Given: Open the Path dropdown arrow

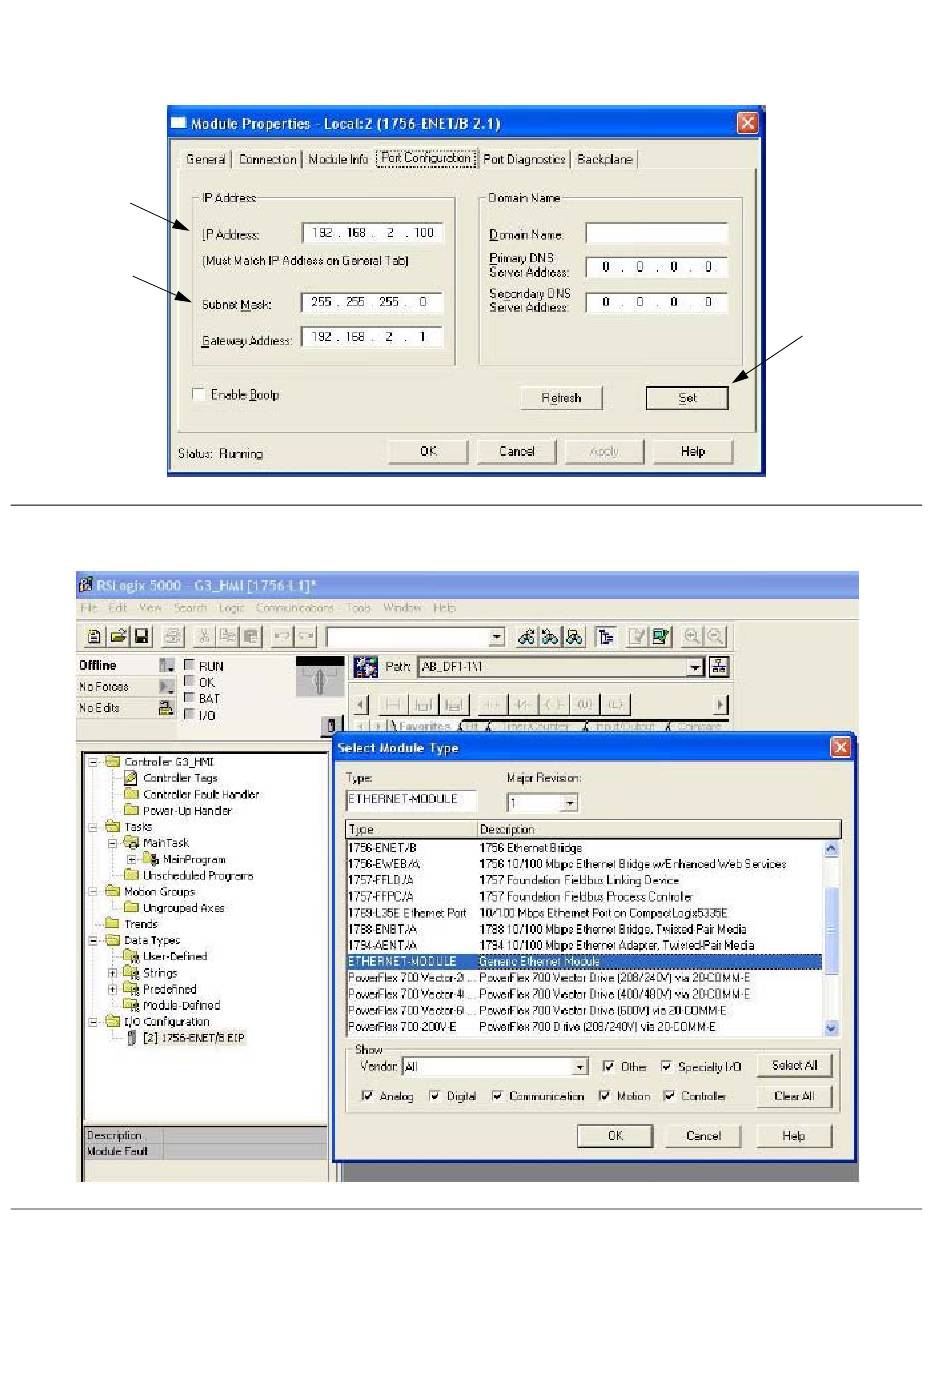Looking at the screenshot, I should coord(696,667).
